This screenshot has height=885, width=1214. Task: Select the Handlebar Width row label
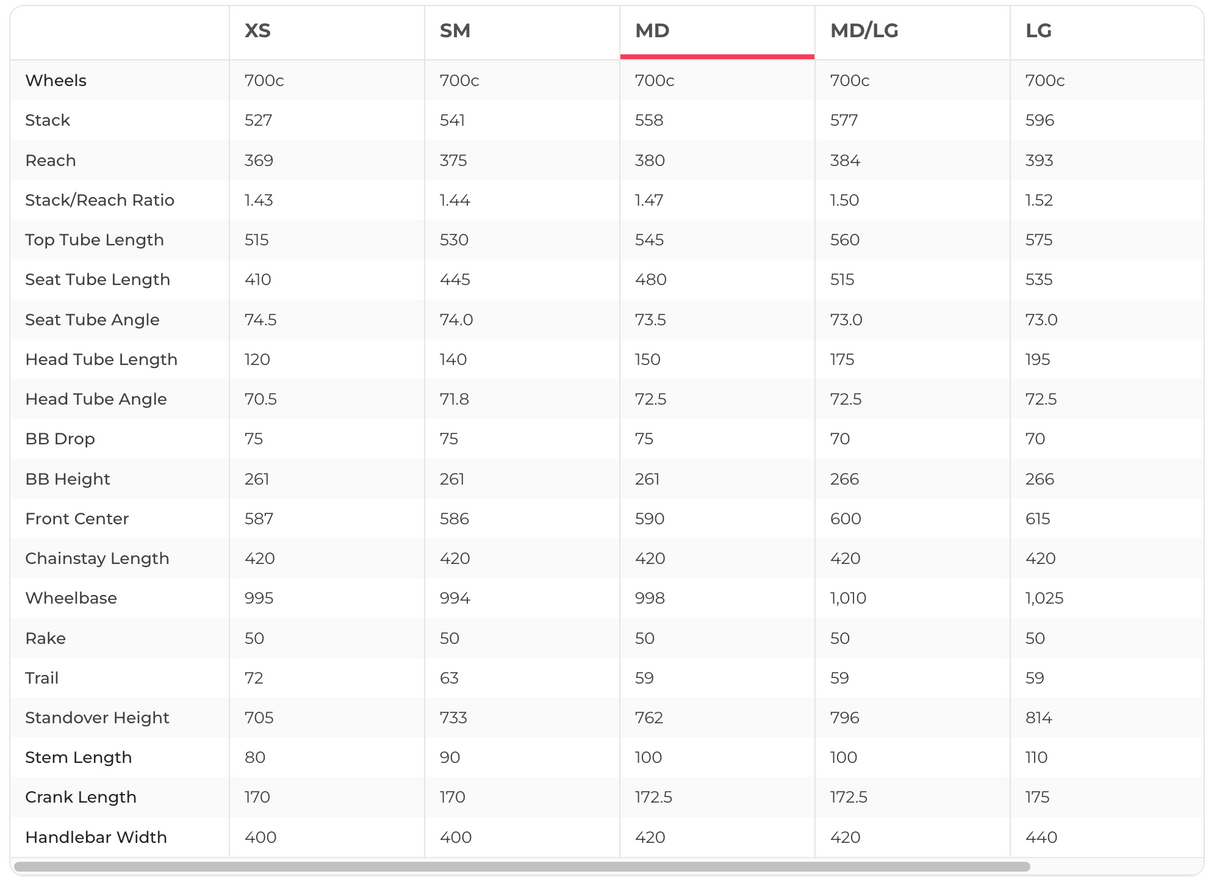tap(96, 837)
